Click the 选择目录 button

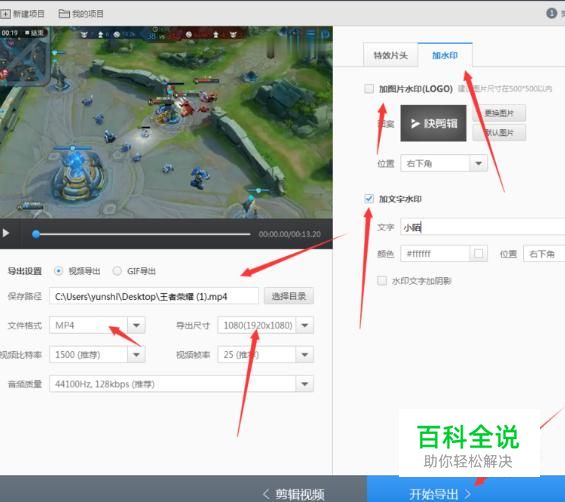point(289,296)
